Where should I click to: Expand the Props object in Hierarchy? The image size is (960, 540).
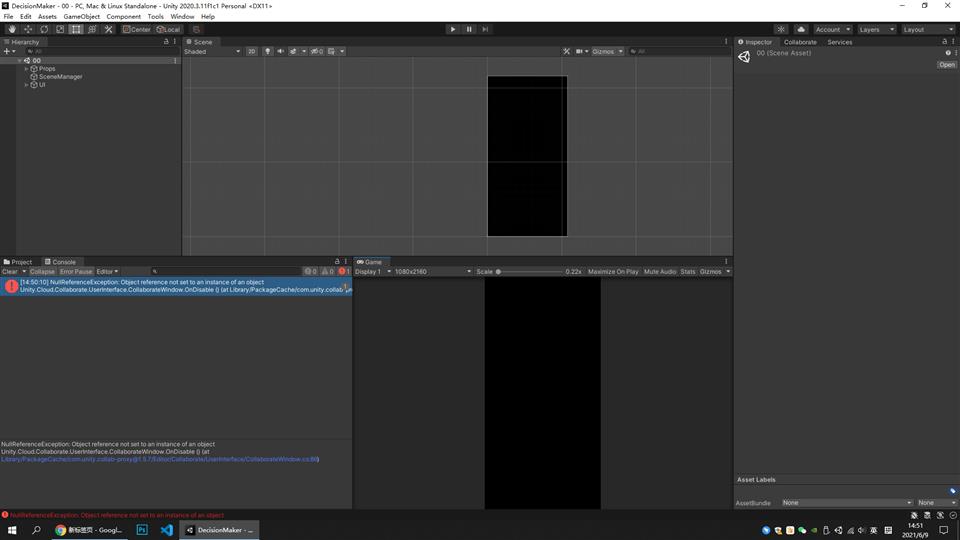(x=26, y=69)
